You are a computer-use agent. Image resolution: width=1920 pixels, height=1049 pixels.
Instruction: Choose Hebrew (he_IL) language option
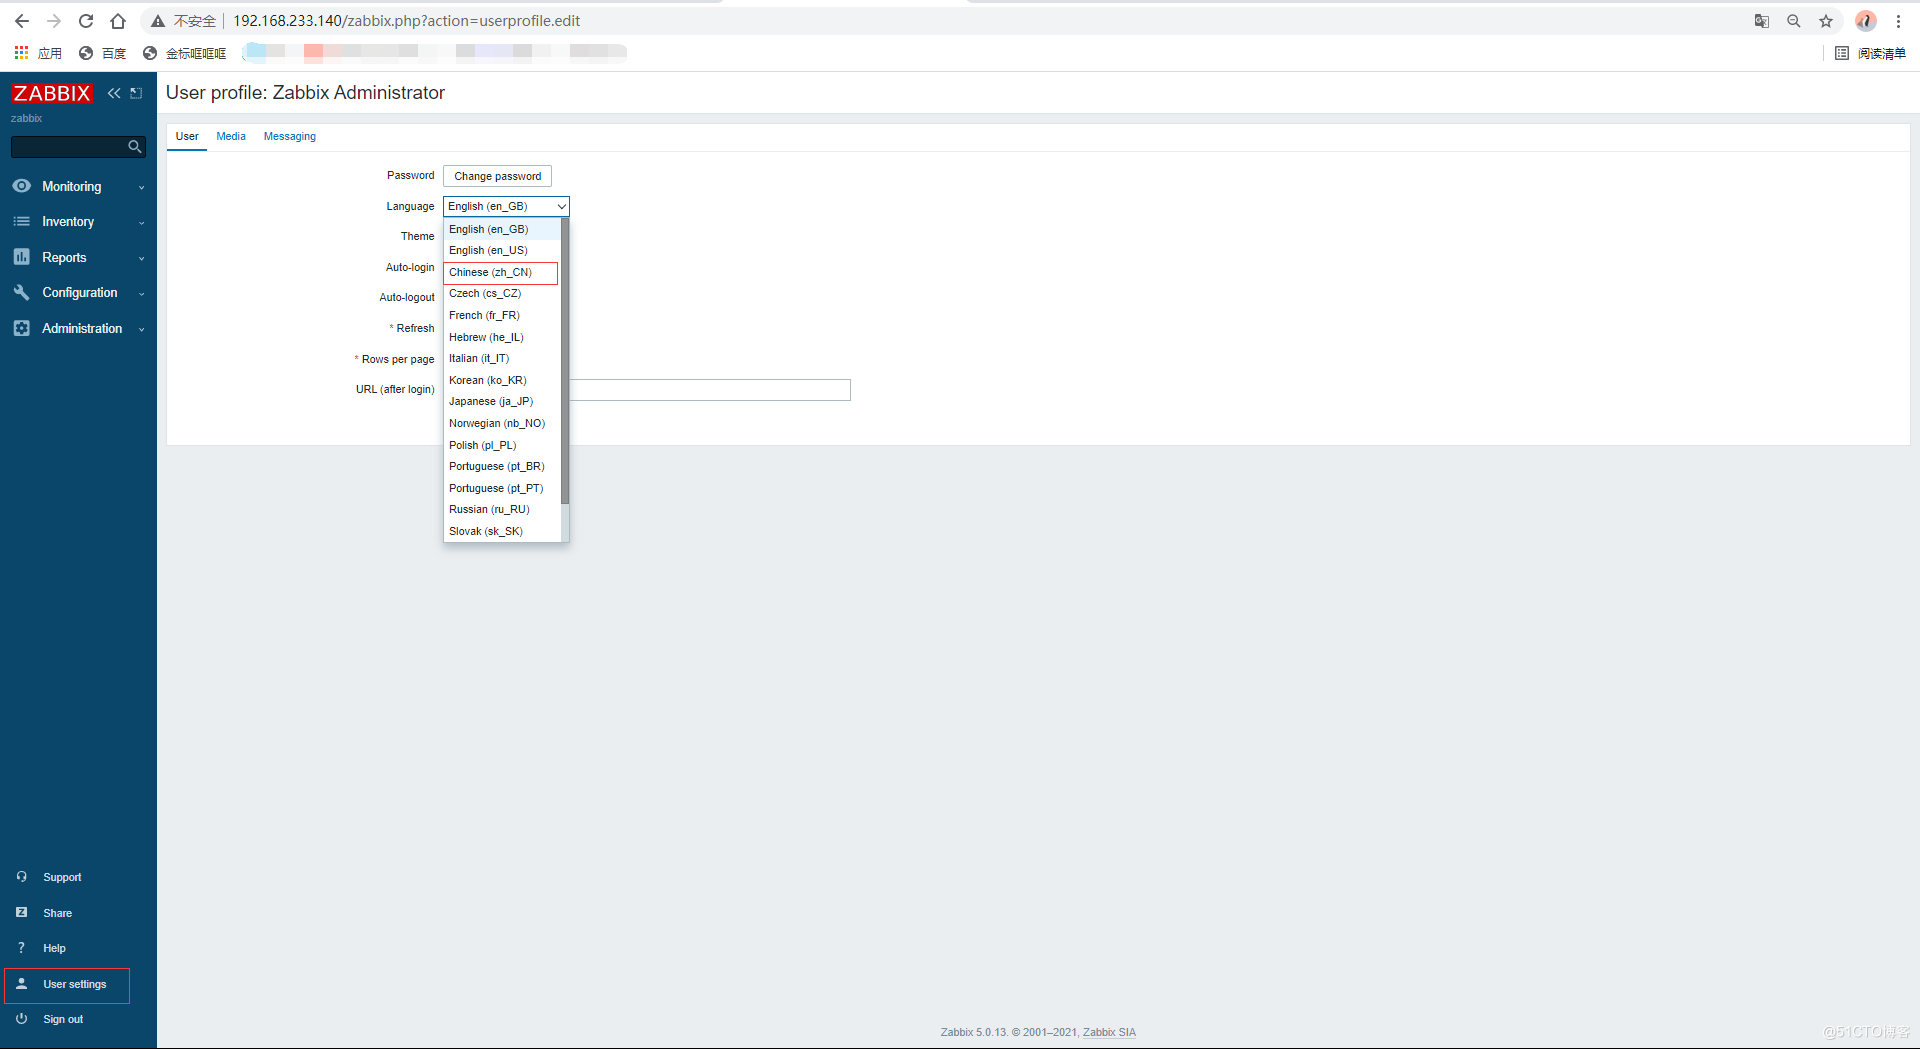[x=502, y=337]
